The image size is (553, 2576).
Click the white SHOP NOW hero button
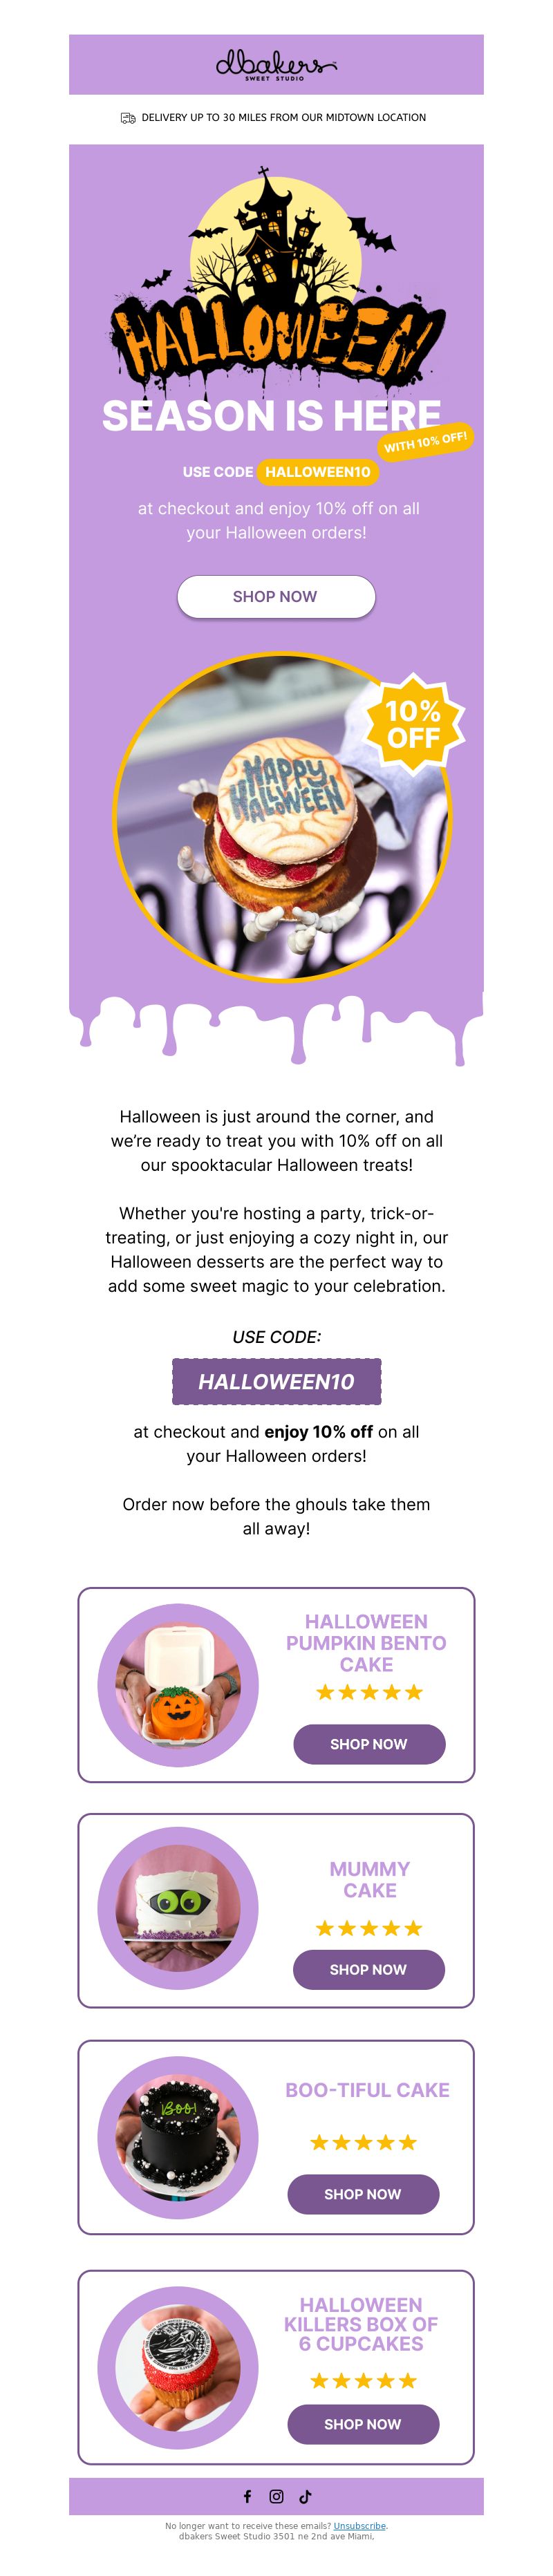pos(276,596)
